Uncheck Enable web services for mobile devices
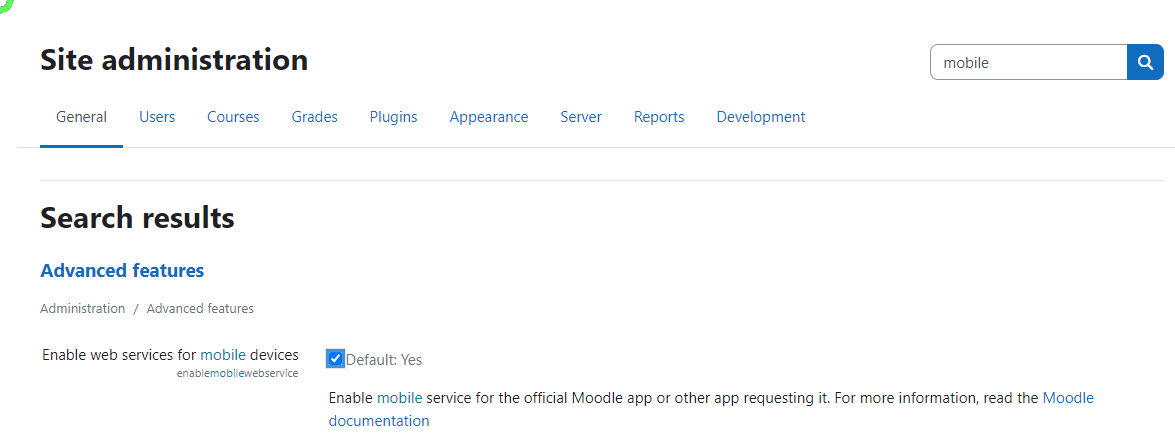The width and height of the screenshot is (1175, 437). click(336, 359)
